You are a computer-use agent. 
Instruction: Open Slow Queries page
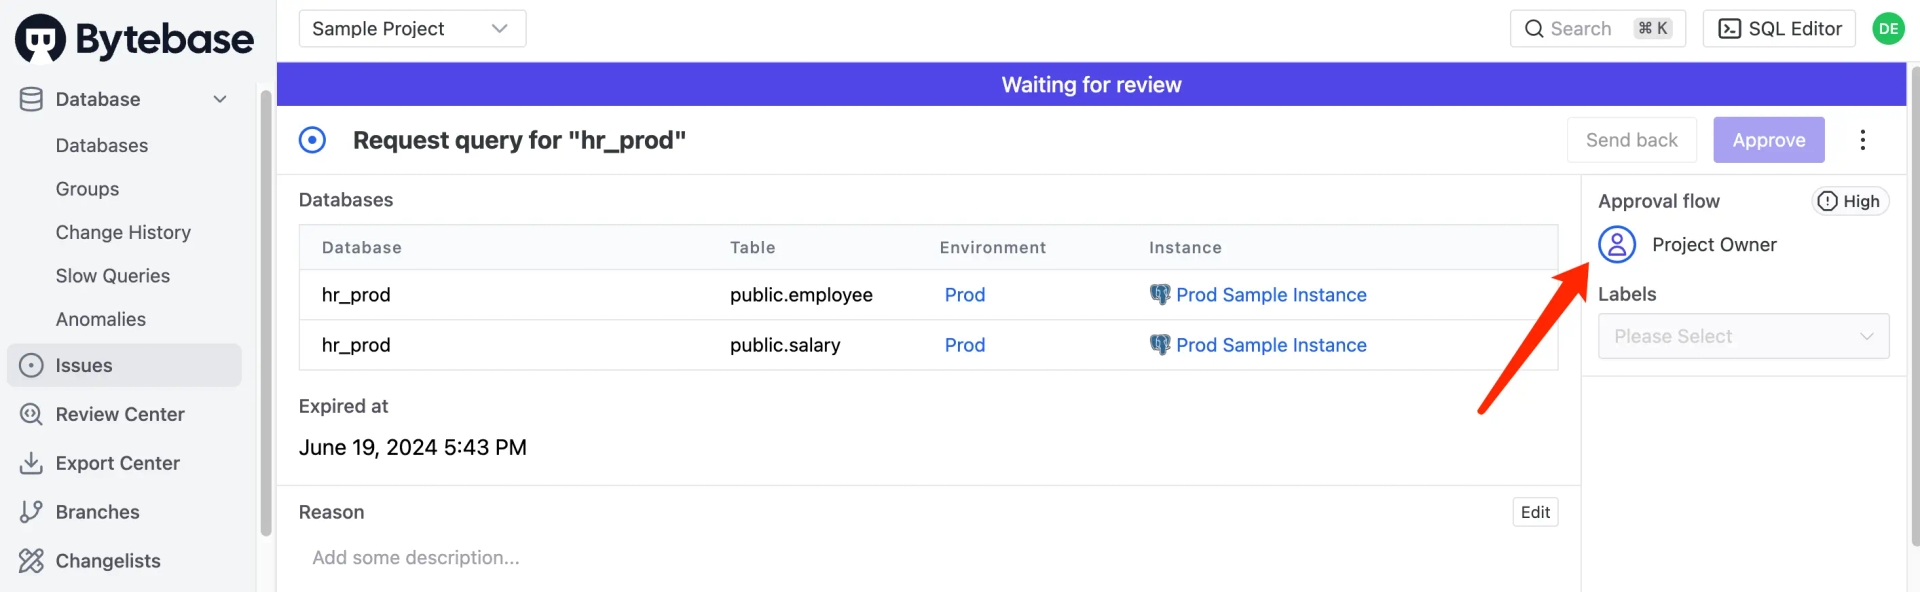point(113,276)
